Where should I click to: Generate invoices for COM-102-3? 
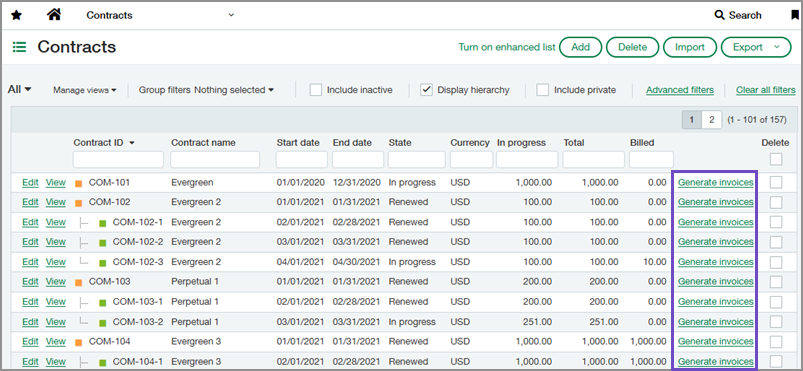tap(715, 262)
